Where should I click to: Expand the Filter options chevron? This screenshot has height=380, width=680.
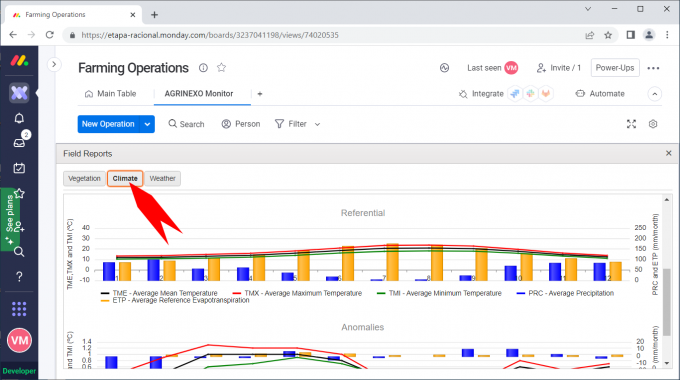(317, 124)
